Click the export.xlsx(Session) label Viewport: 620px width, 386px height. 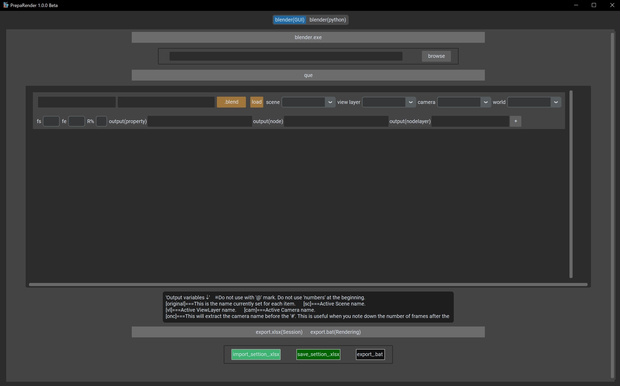279,332
